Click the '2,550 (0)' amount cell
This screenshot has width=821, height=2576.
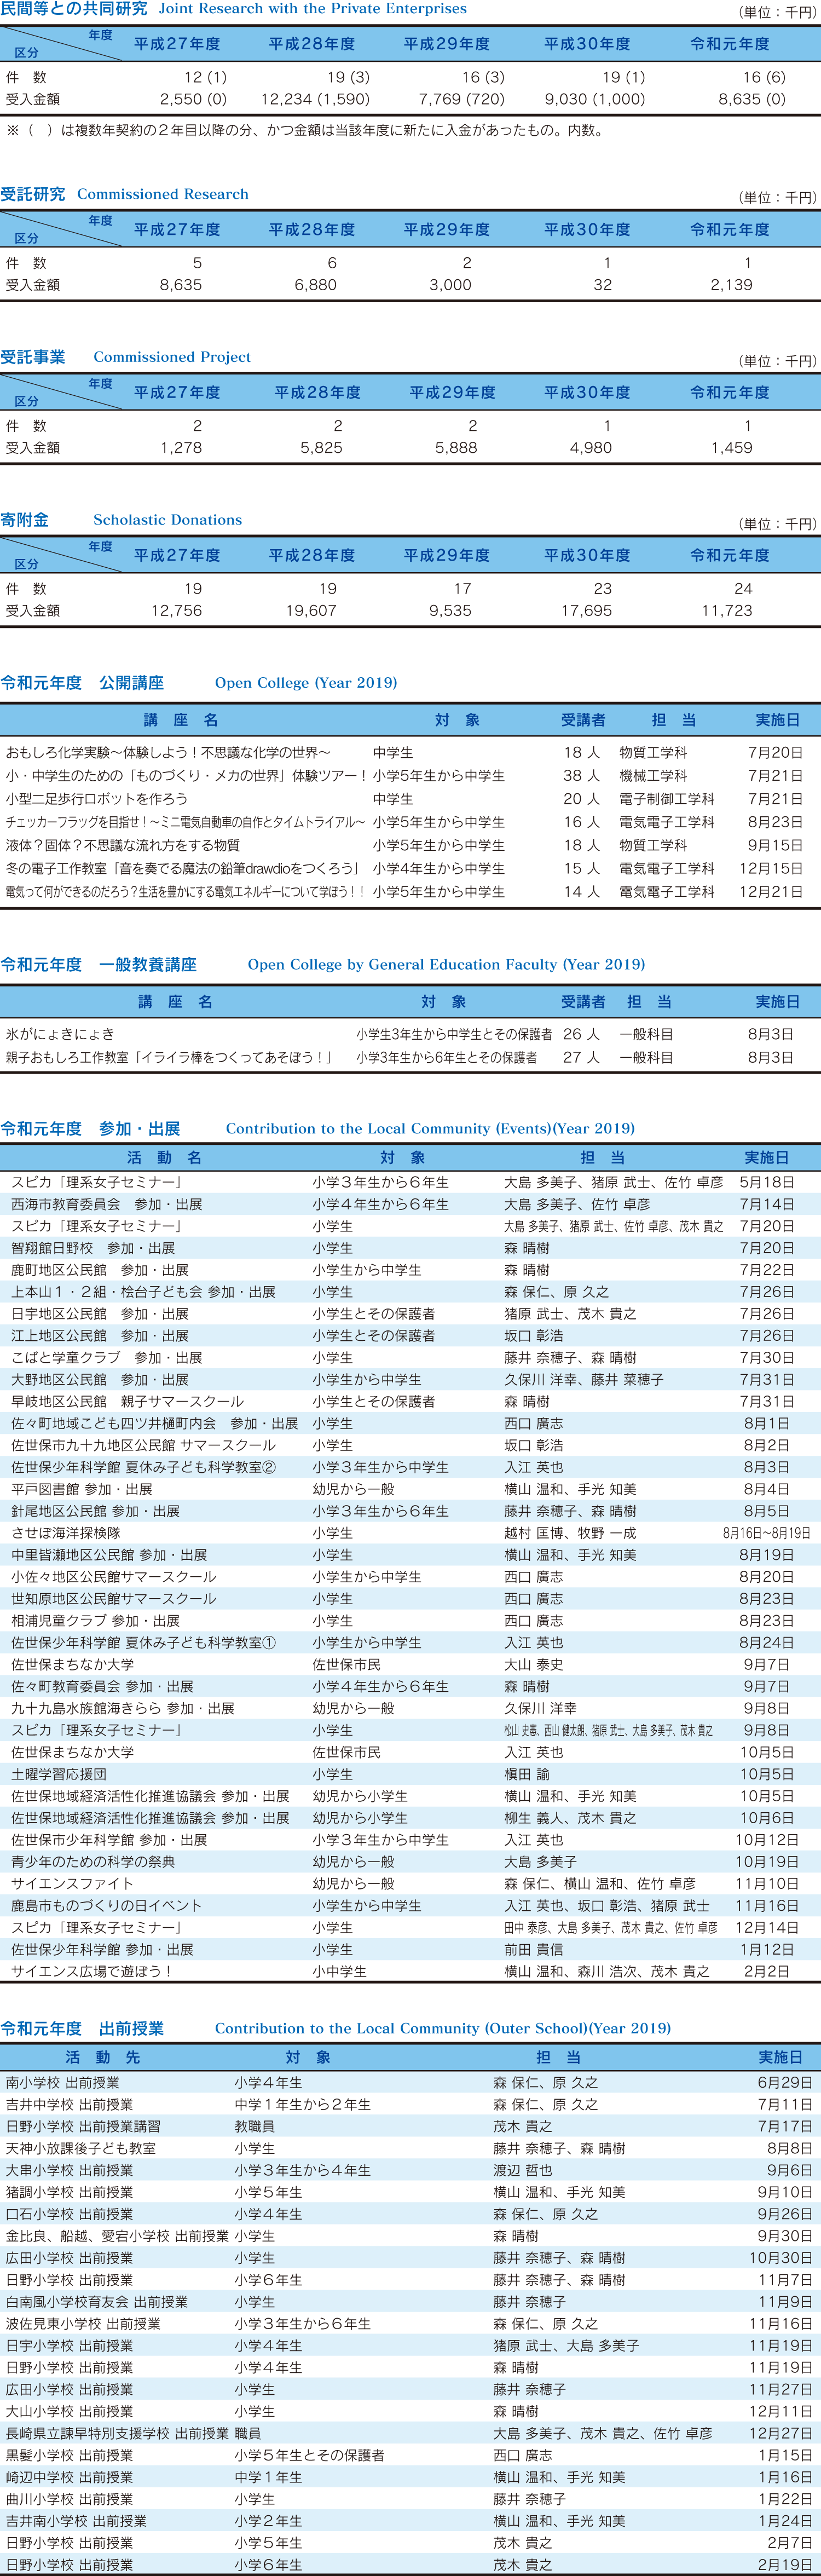point(193,99)
